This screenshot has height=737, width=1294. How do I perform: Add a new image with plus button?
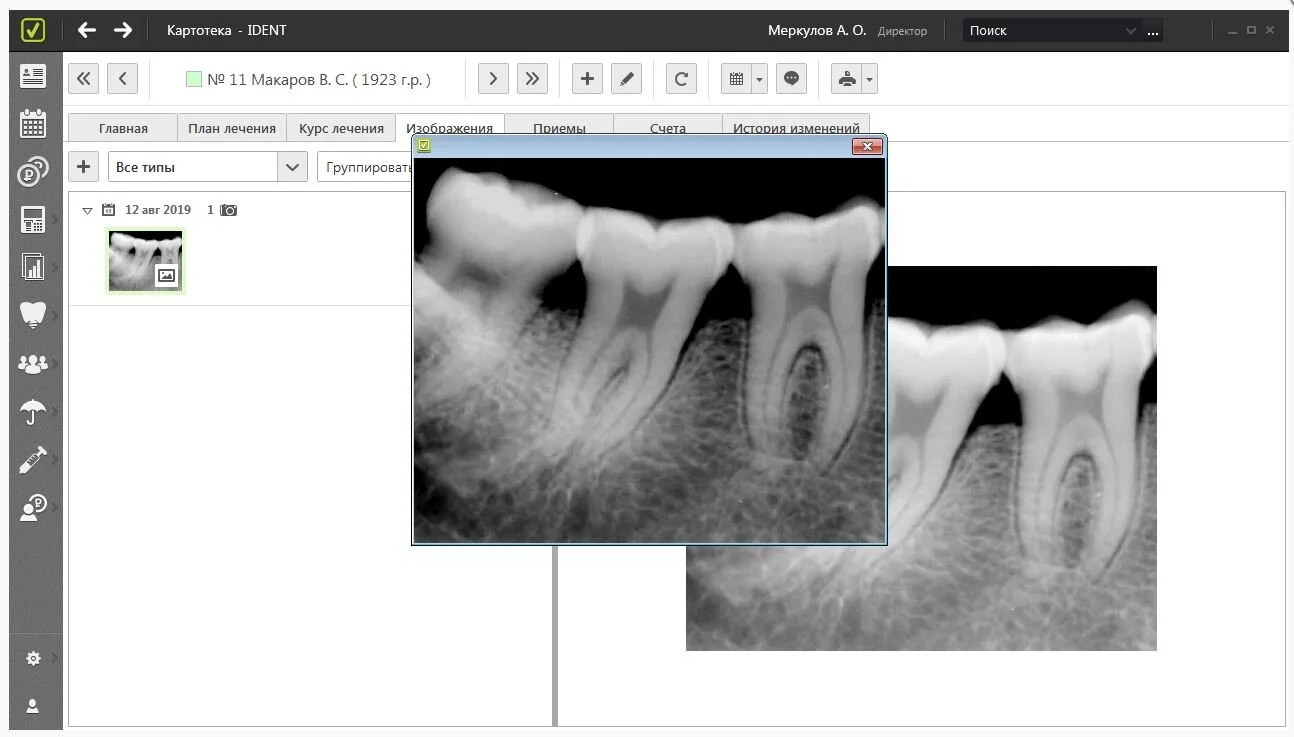coord(83,167)
